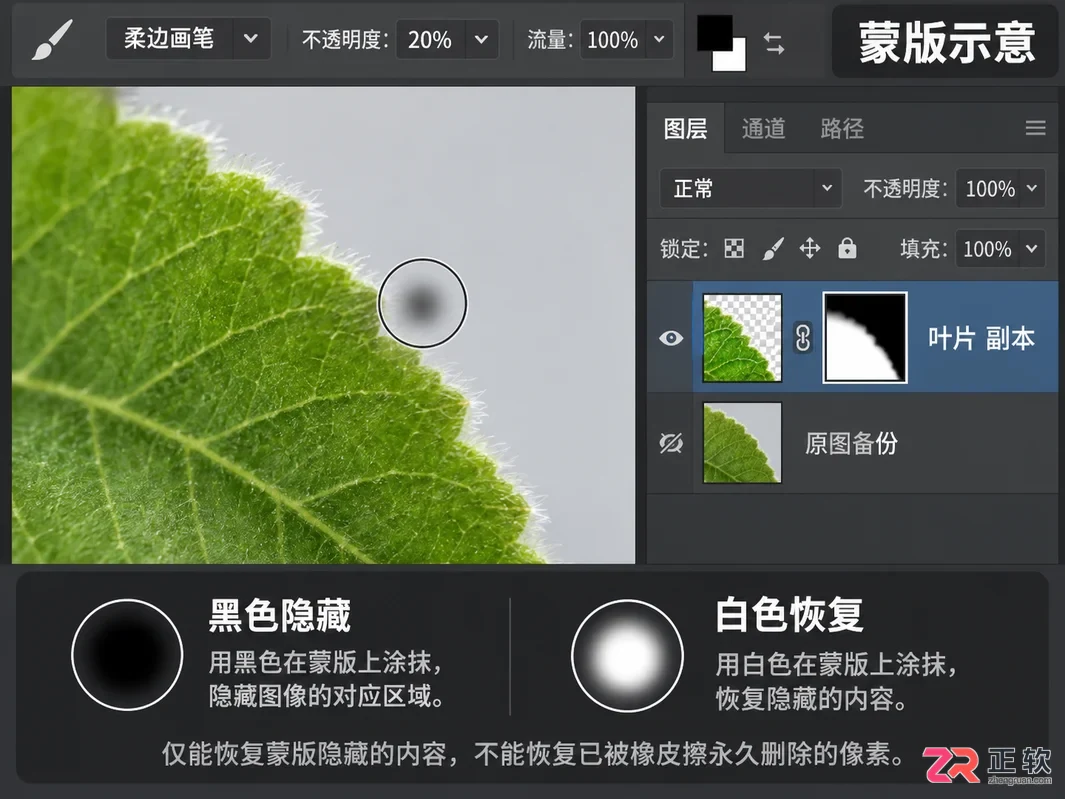
Task: Expand the brush opacity 20% dropdown arrow
Action: pyautogui.click(x=482, y=39)
